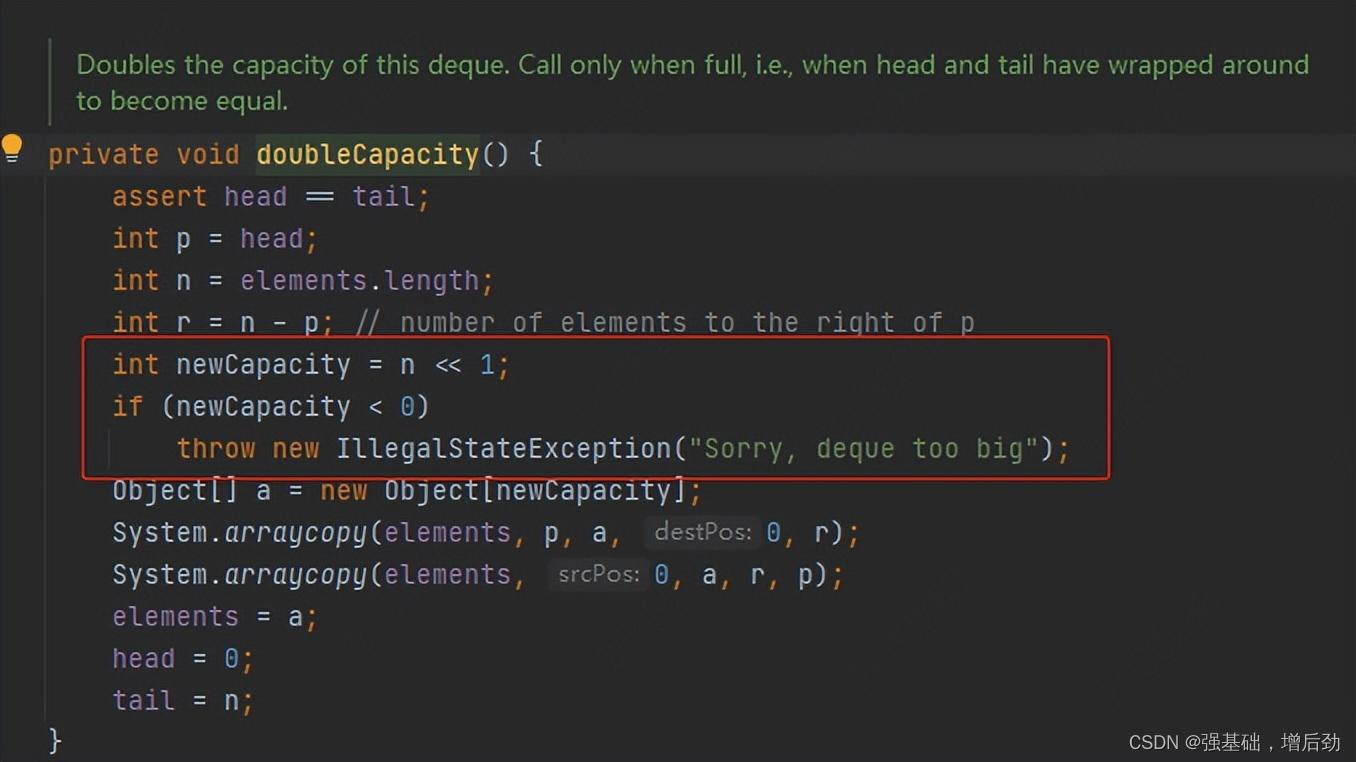Click the 'elements = a;' line
This screenshot has height=762, width=1356.
(215, 616)
